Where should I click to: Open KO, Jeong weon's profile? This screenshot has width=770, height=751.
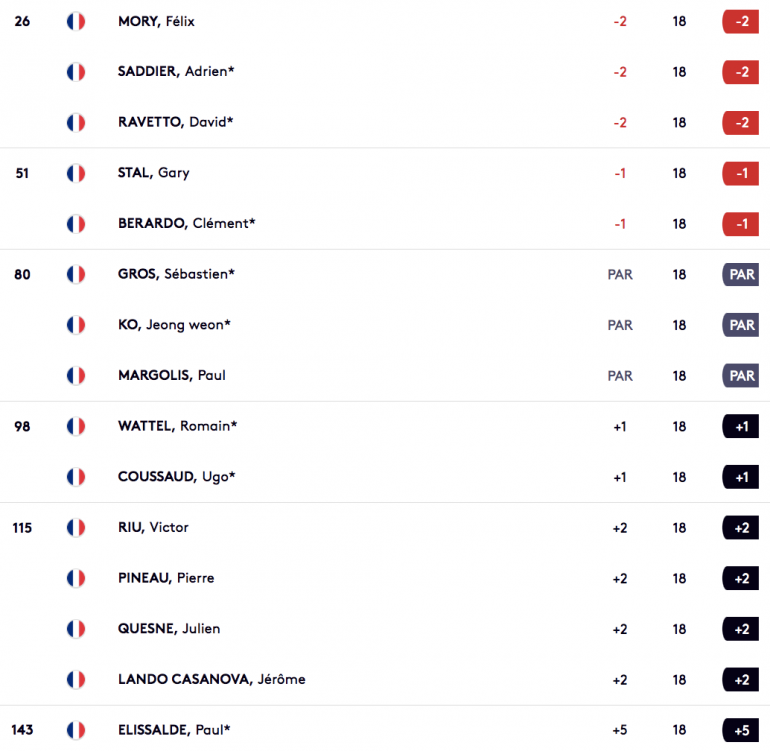(x=174, y=325)
